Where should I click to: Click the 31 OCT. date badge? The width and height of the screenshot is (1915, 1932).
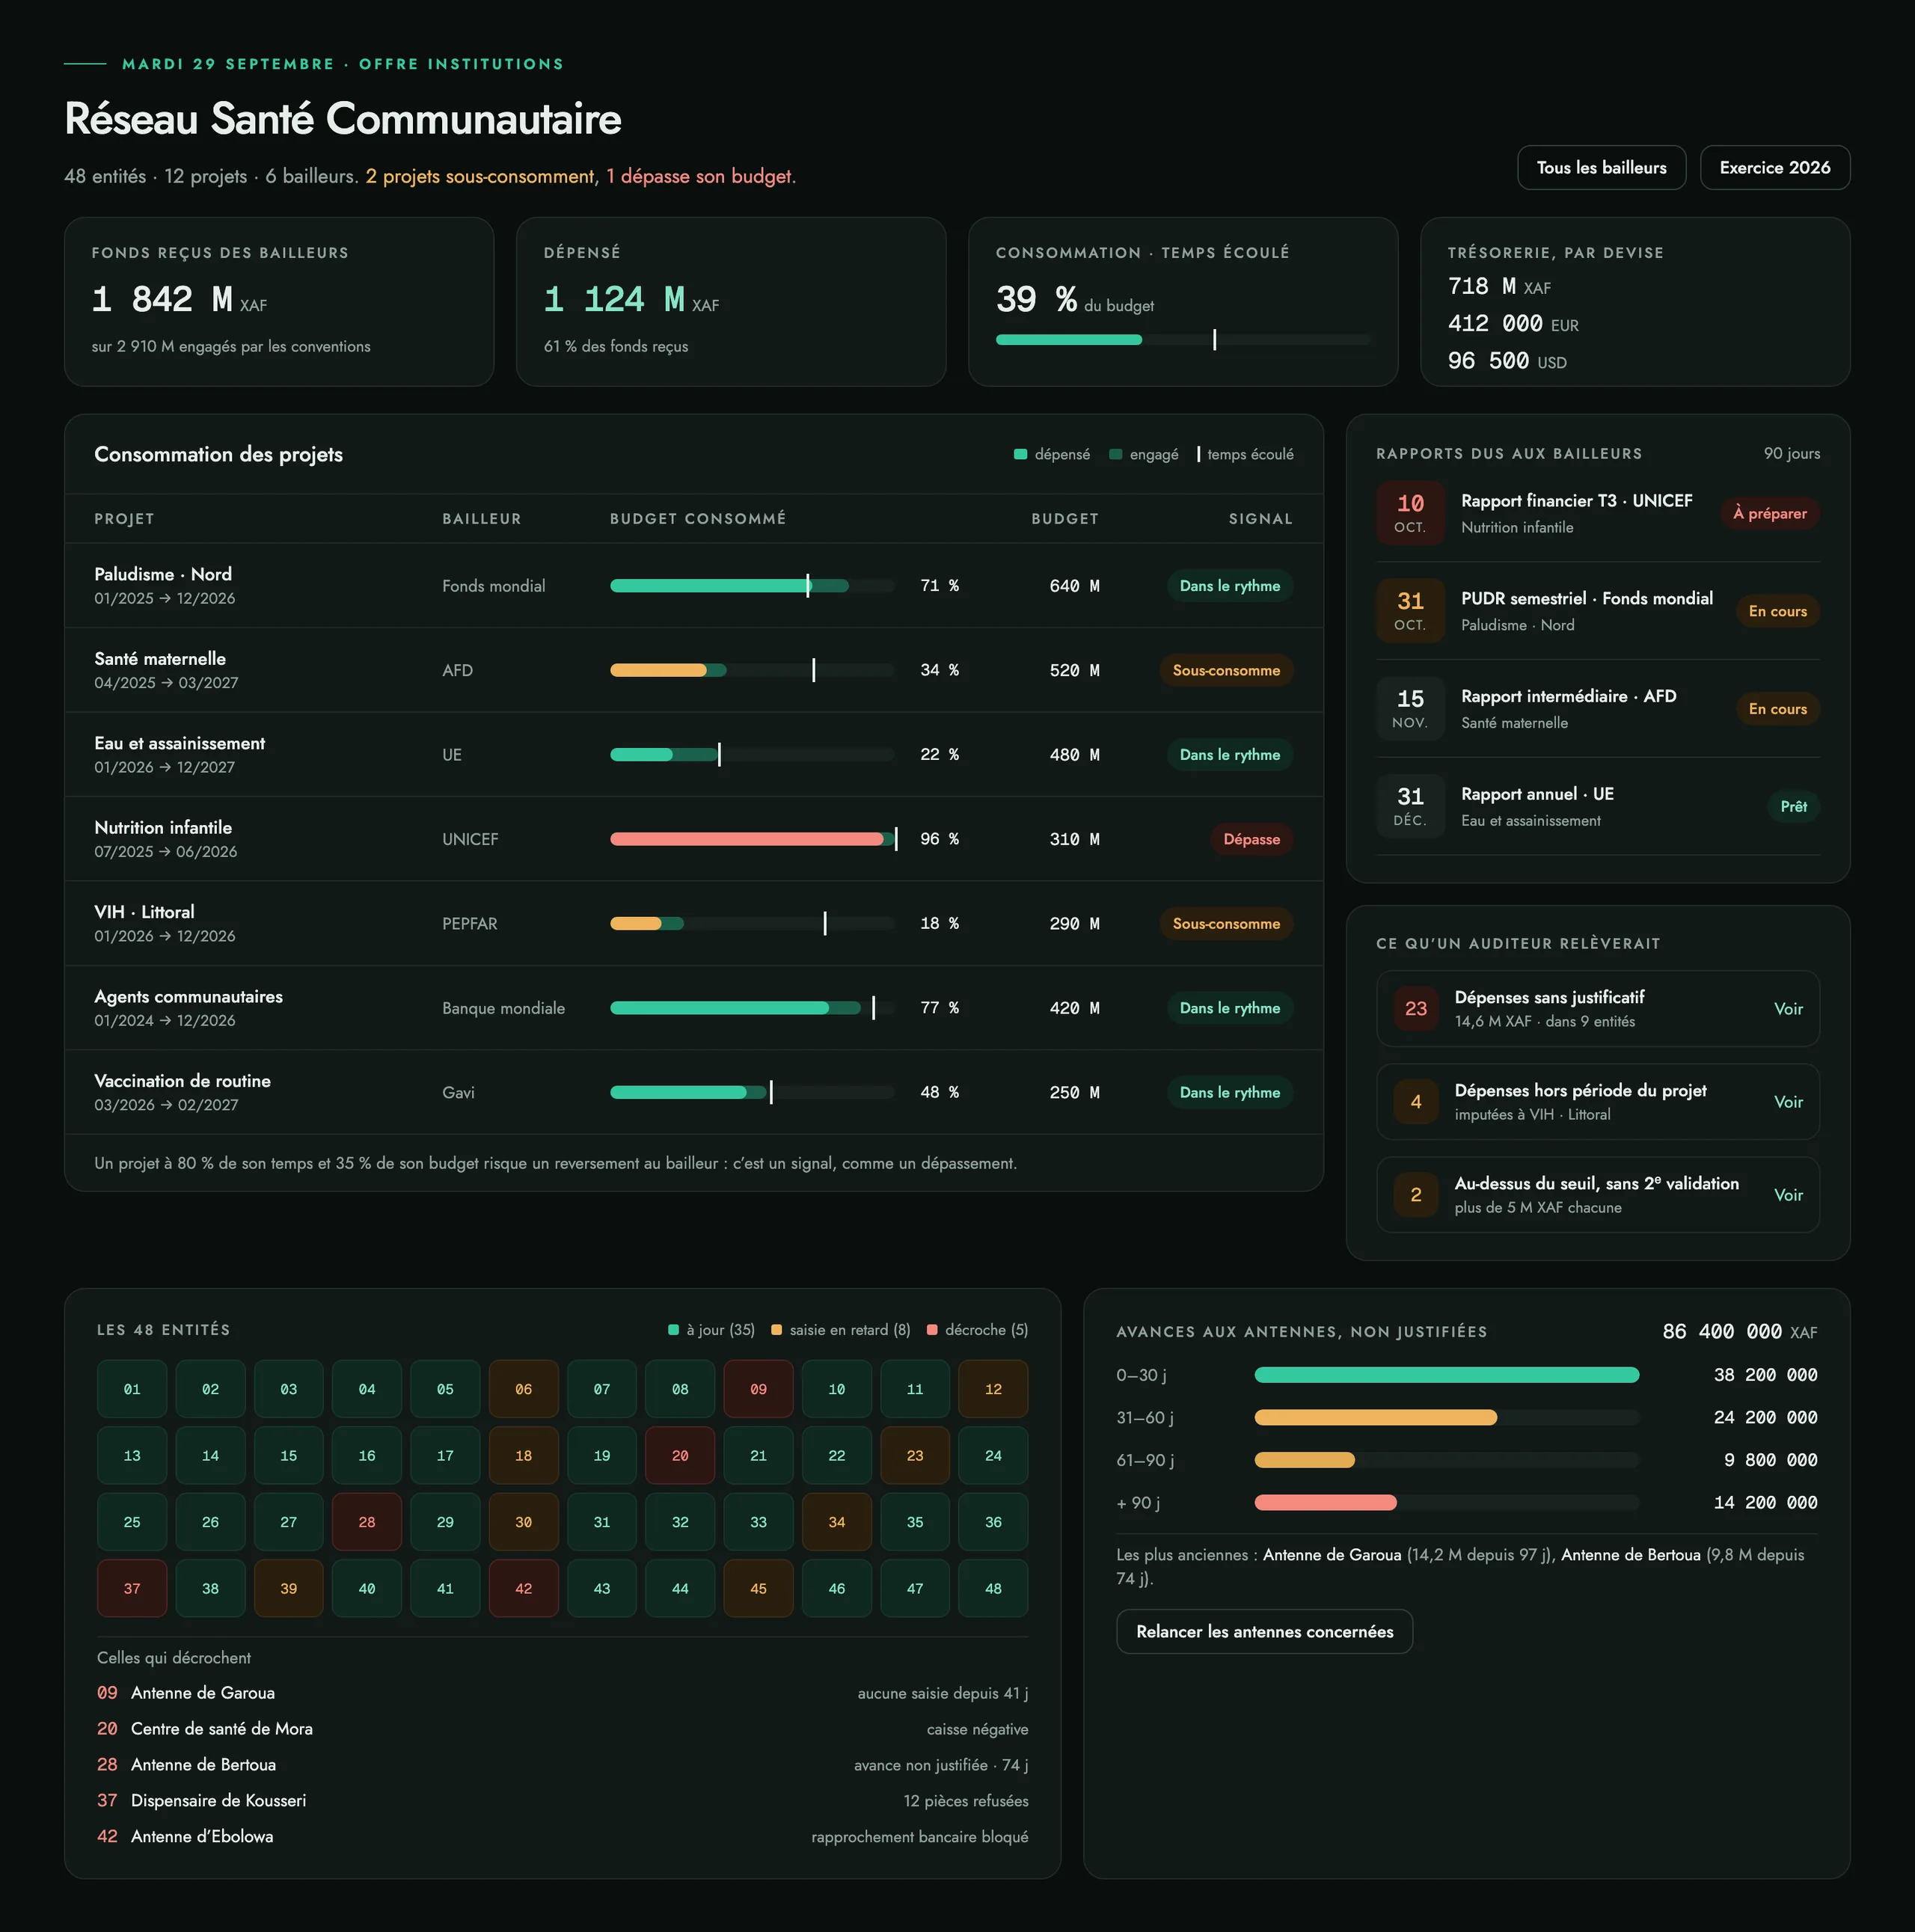point(1410,611)
